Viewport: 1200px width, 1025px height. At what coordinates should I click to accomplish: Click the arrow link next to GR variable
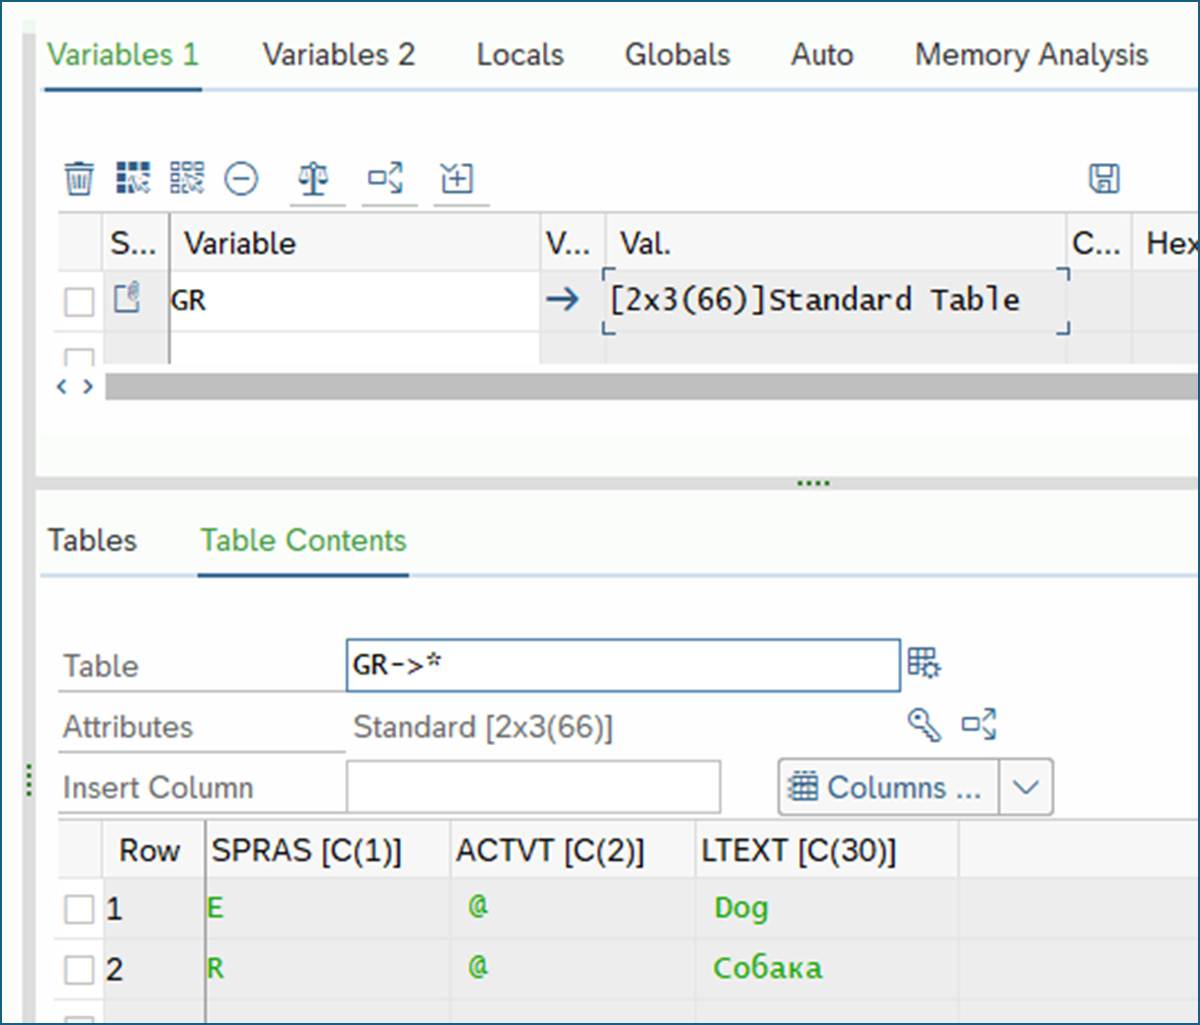point(564,300)
